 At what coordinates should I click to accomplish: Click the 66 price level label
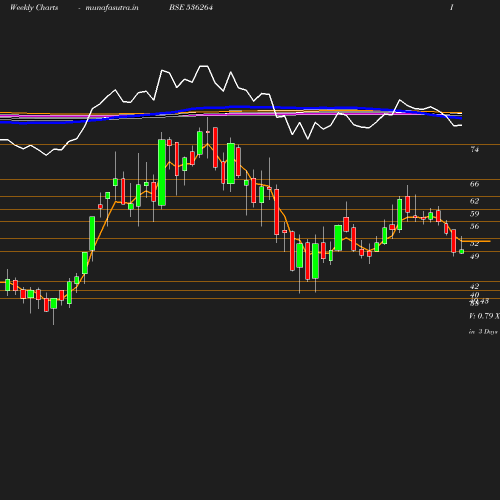(x=474, y=184)
